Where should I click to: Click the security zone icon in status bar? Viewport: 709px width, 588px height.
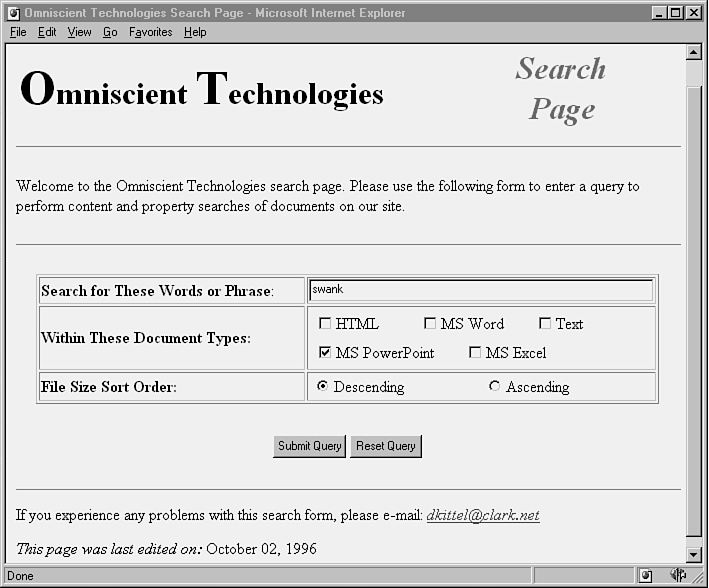[x=677, y=576]
